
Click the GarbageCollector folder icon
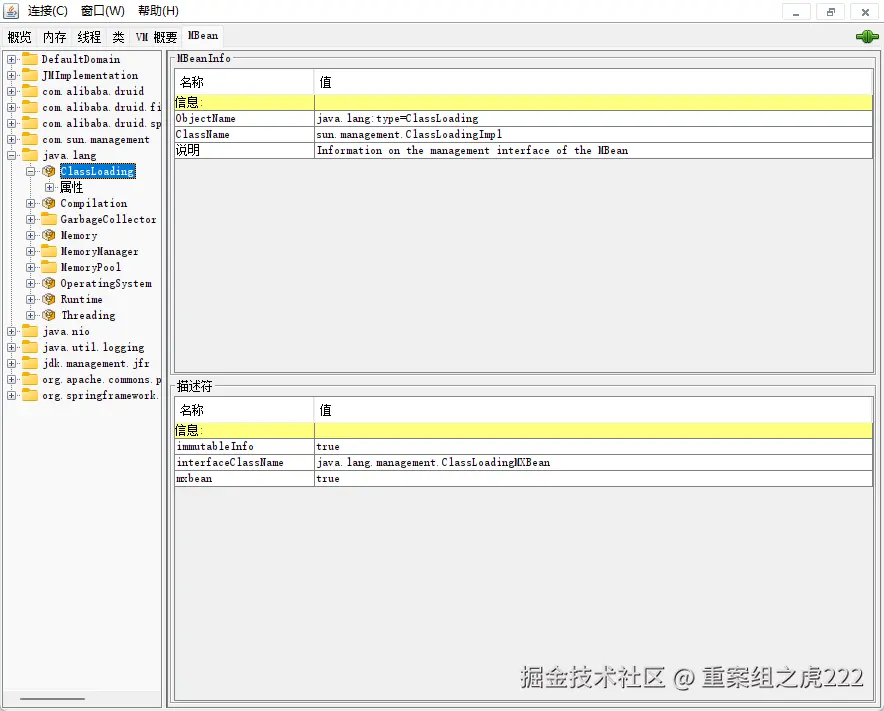(49, 219)
